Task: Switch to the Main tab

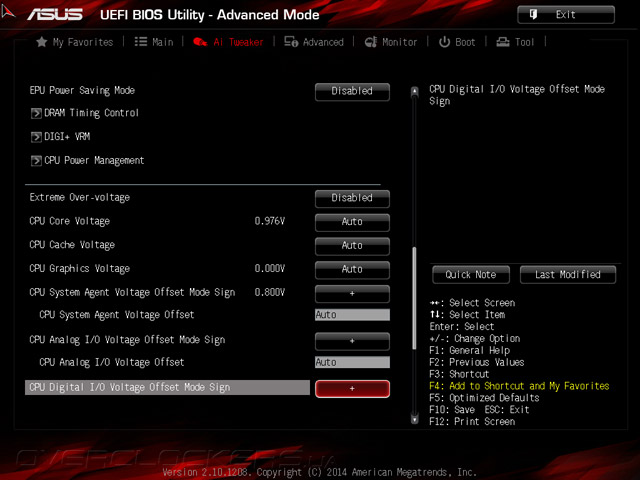Action: [154, 42]
